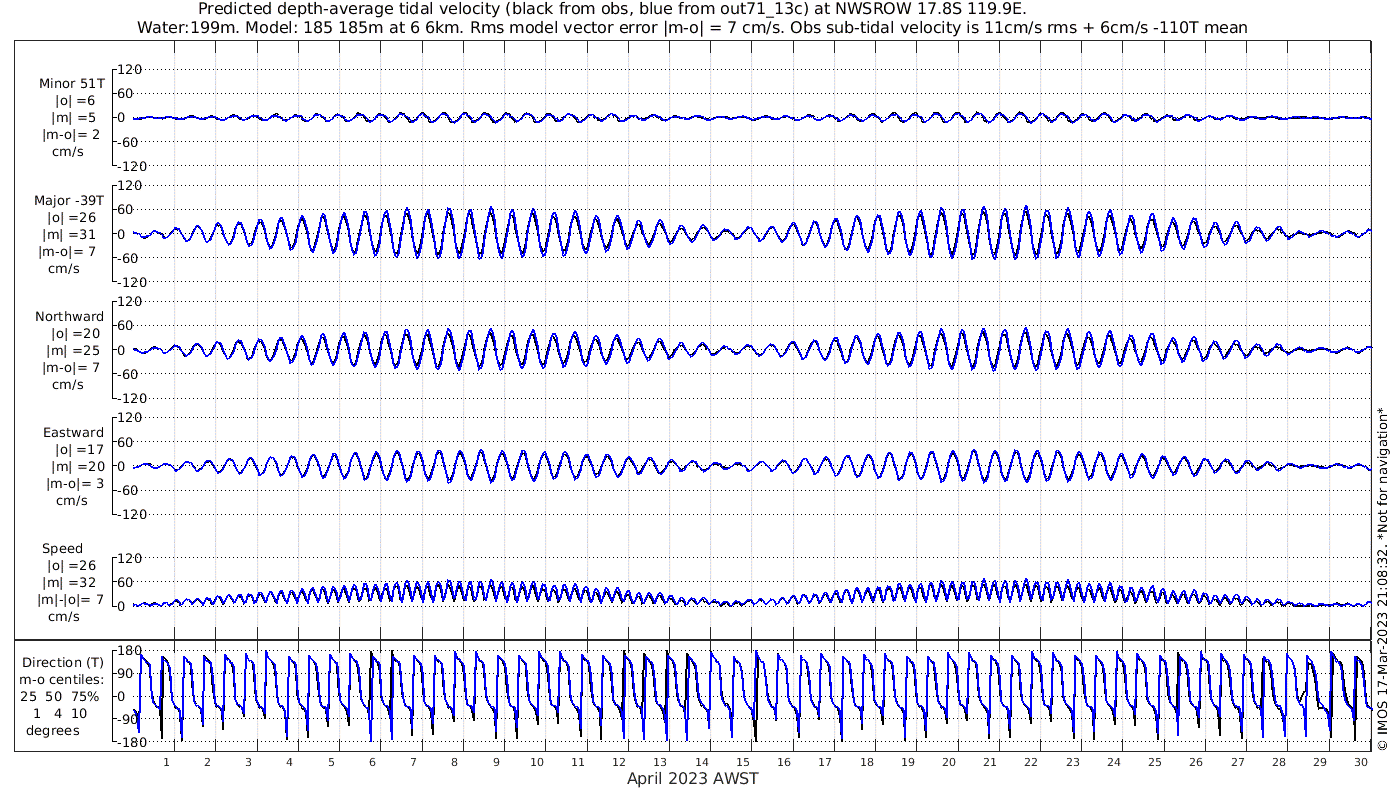This screenshot has width=1400, height=800.
Task: Click the '|m| =31' value under Major
Action: (72, 235)
